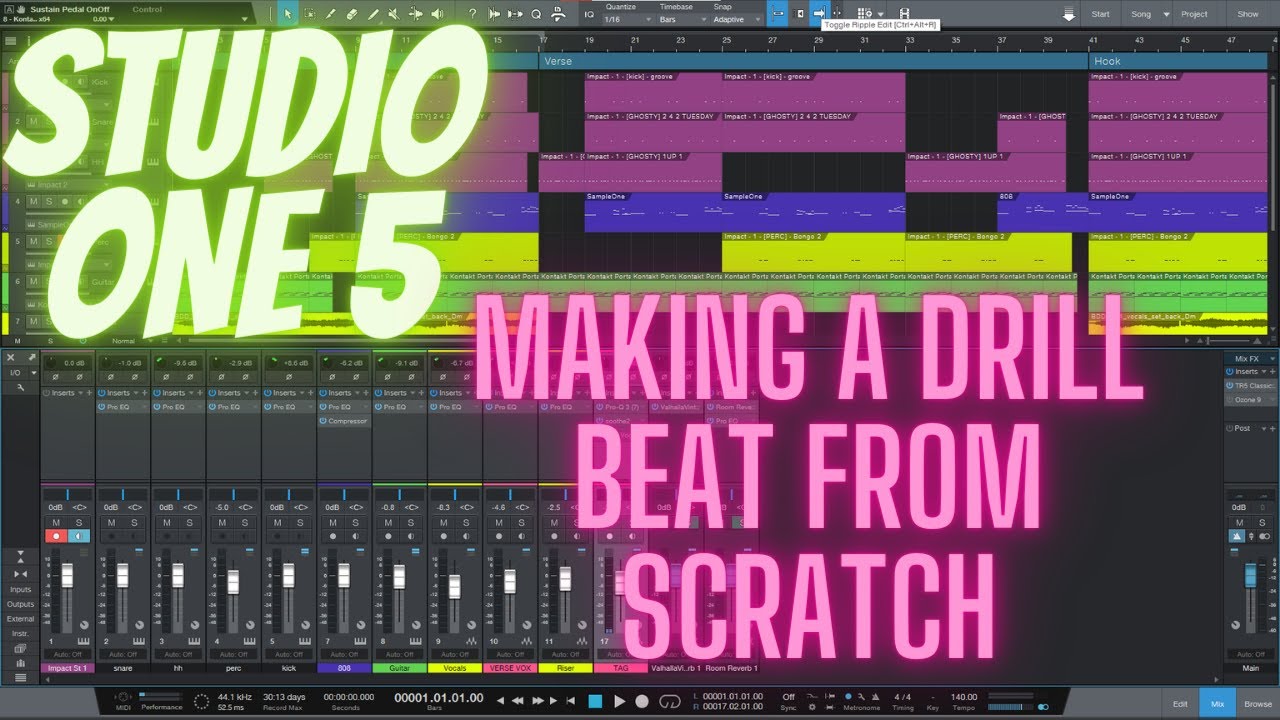
Task: Close the mixer console with X
Action: (x=11, y=357)
